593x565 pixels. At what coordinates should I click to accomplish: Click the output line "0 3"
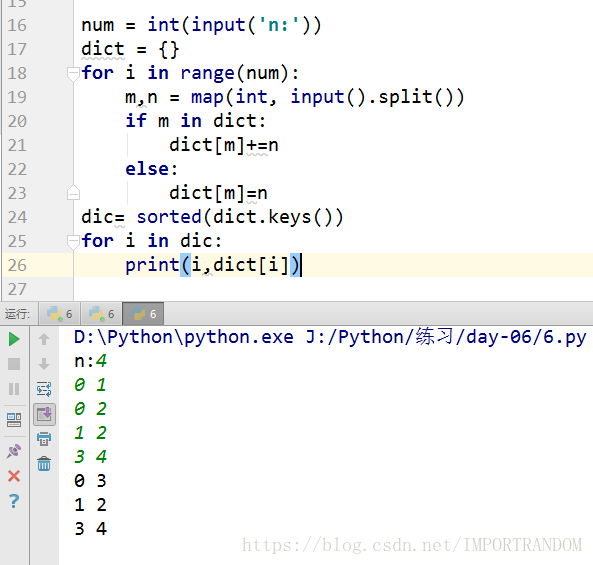[90, 481]
